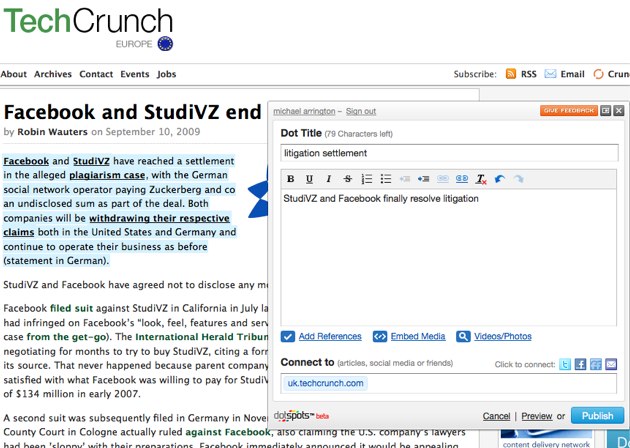Screen dimensions: 630x448
Task: Click the Add References link
Action: tap(330, 336)
